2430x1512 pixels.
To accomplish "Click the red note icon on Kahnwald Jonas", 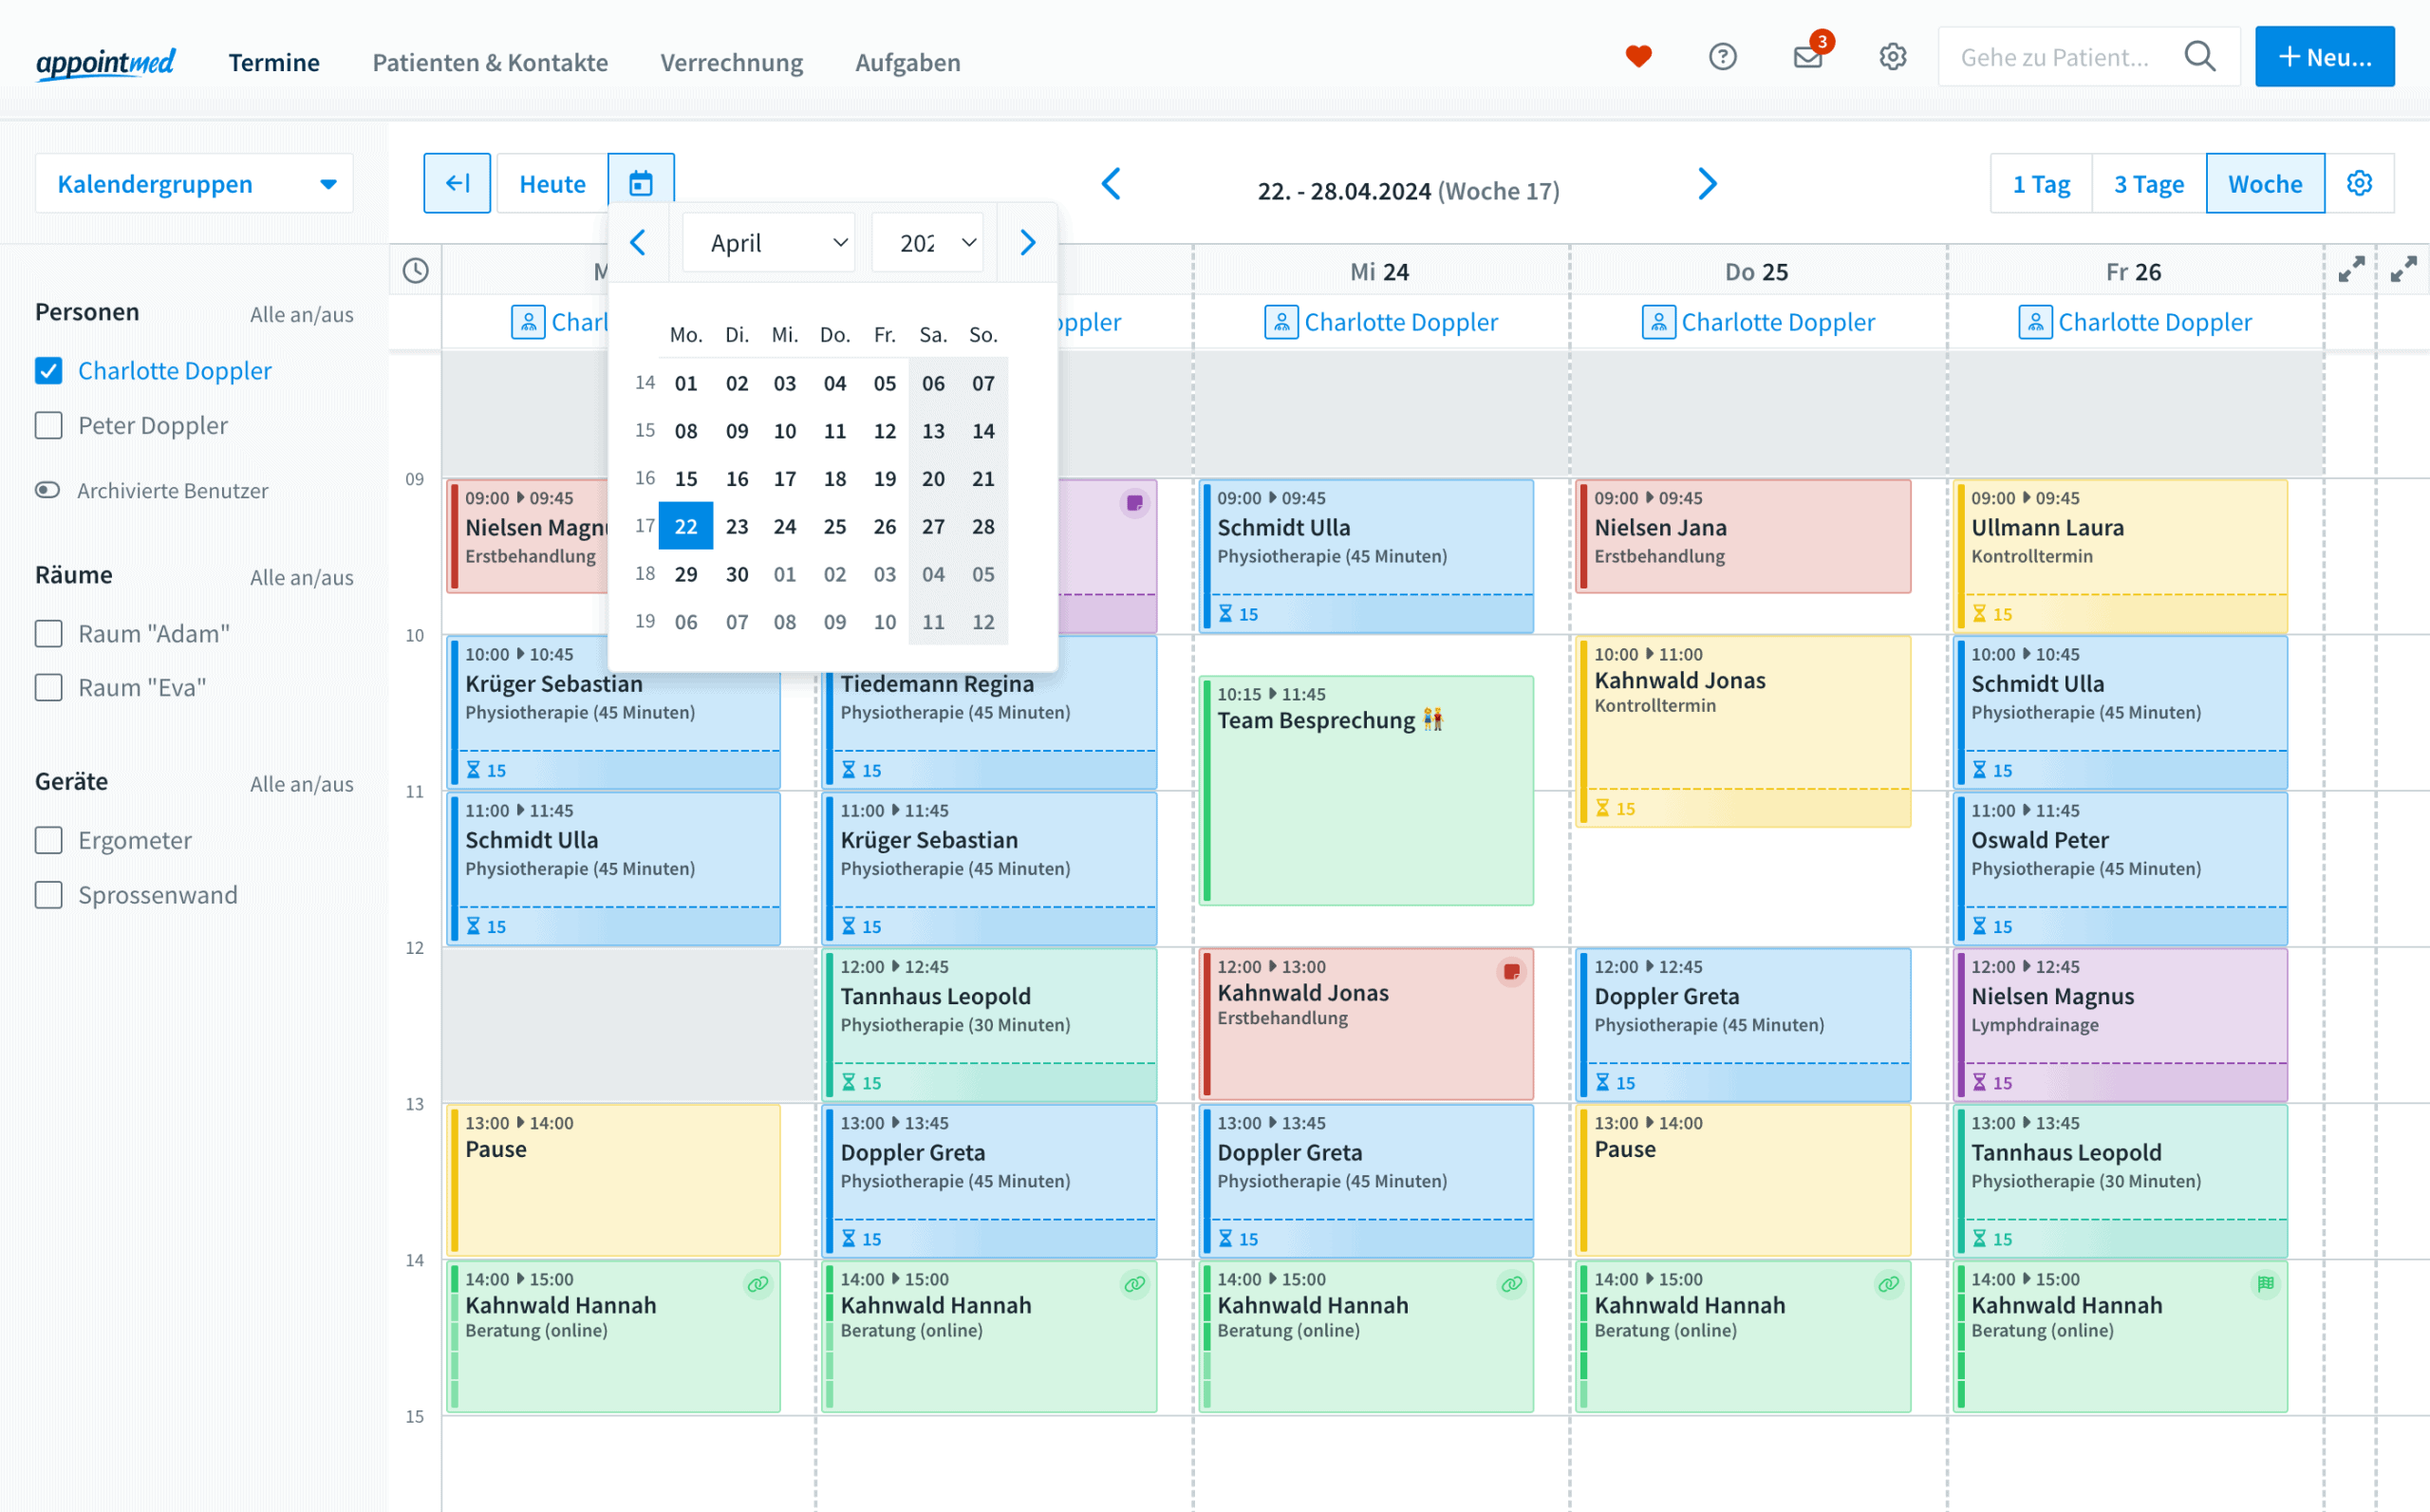I will click(x=1511, y=971).
